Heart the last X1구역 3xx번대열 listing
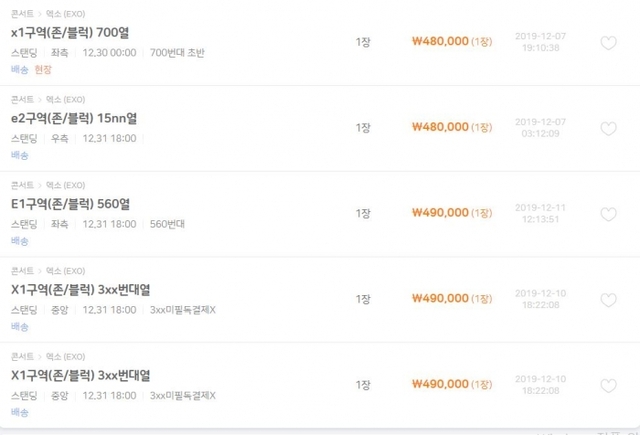The image size is (640, 435). (608, 386)
